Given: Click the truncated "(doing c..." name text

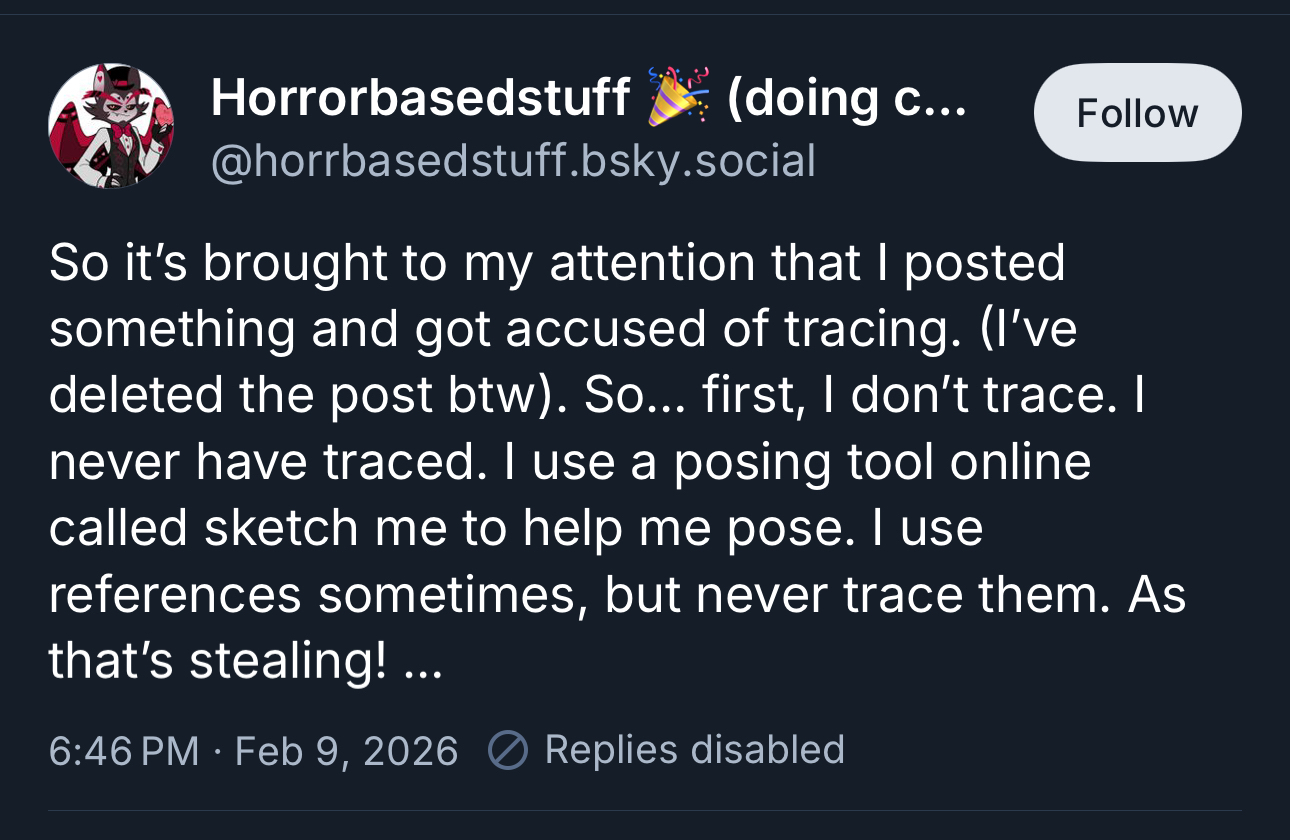Looking at the screenshot, I should click(x=846, y=97).
